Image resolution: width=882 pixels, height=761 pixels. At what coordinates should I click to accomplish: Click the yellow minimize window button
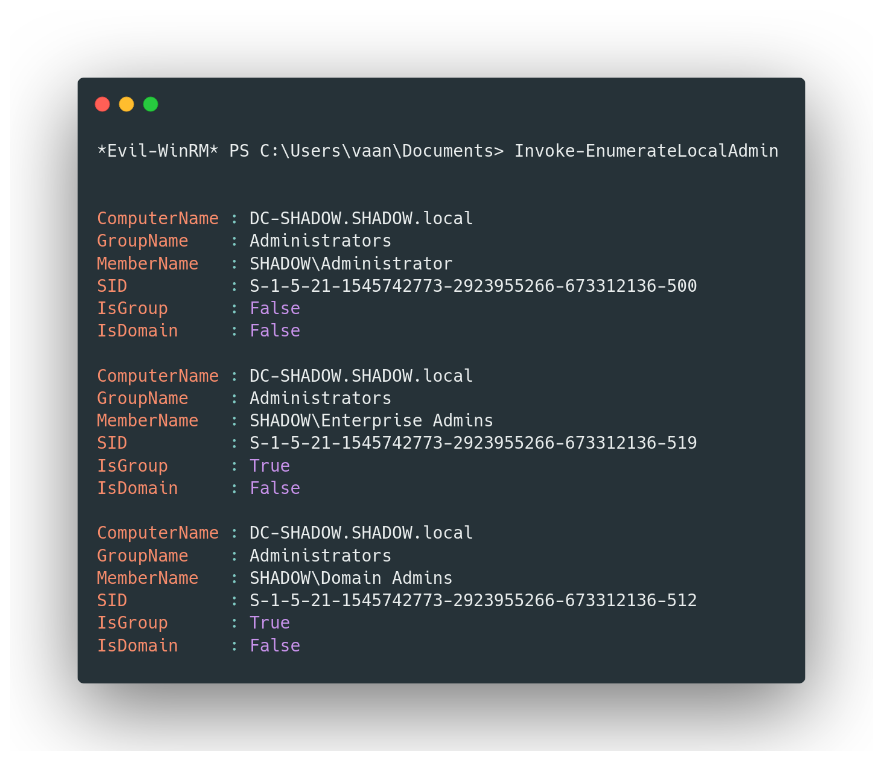tap(126, 104)
